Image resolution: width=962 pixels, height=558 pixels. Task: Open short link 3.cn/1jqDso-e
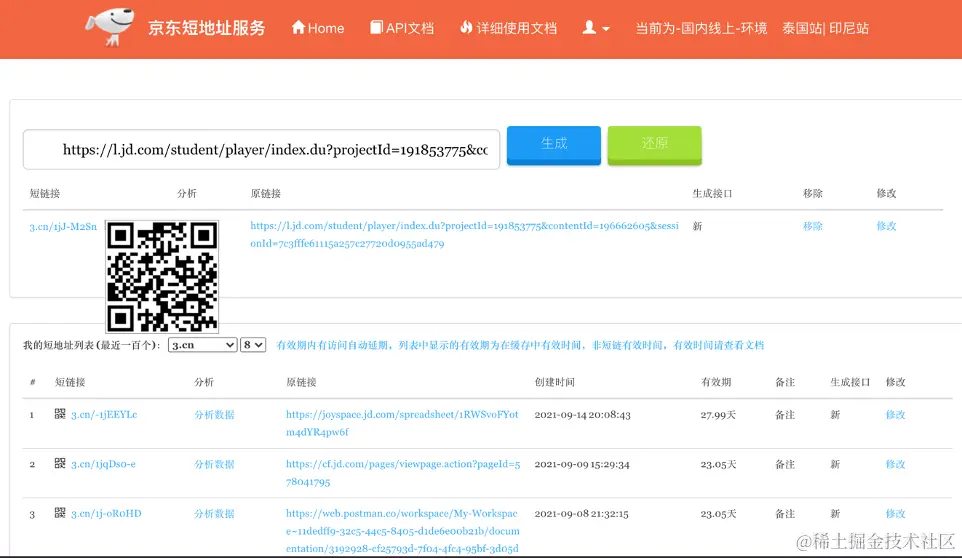tap(103, 464)
